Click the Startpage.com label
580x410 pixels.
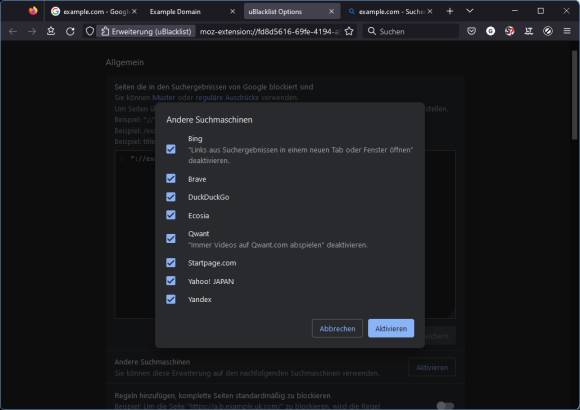click(x=212, y=263)
